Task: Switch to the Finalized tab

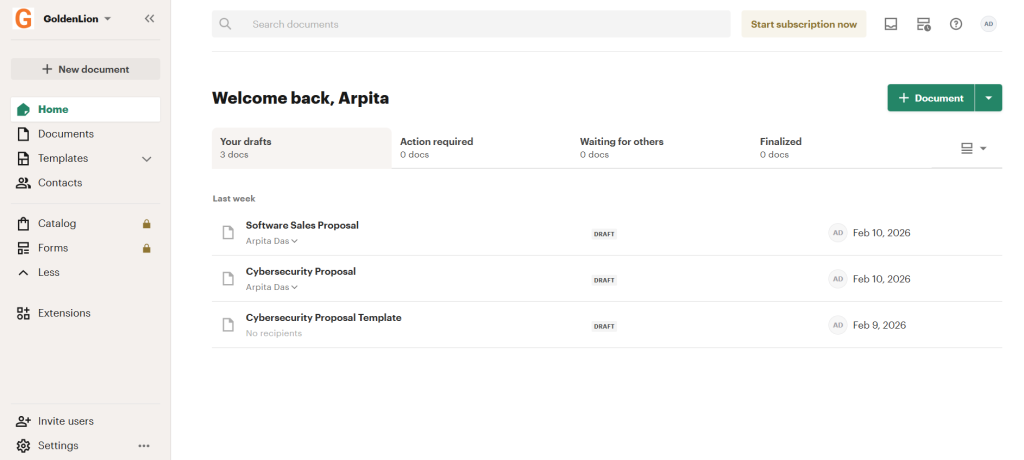Action: point(842,148)
